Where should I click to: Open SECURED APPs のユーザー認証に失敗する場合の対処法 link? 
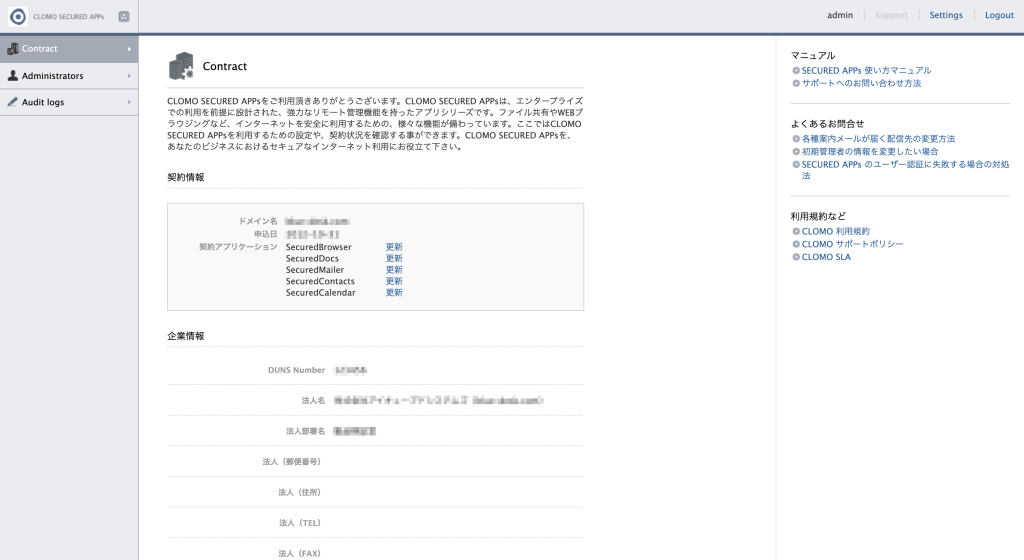[x=905, y=170]
